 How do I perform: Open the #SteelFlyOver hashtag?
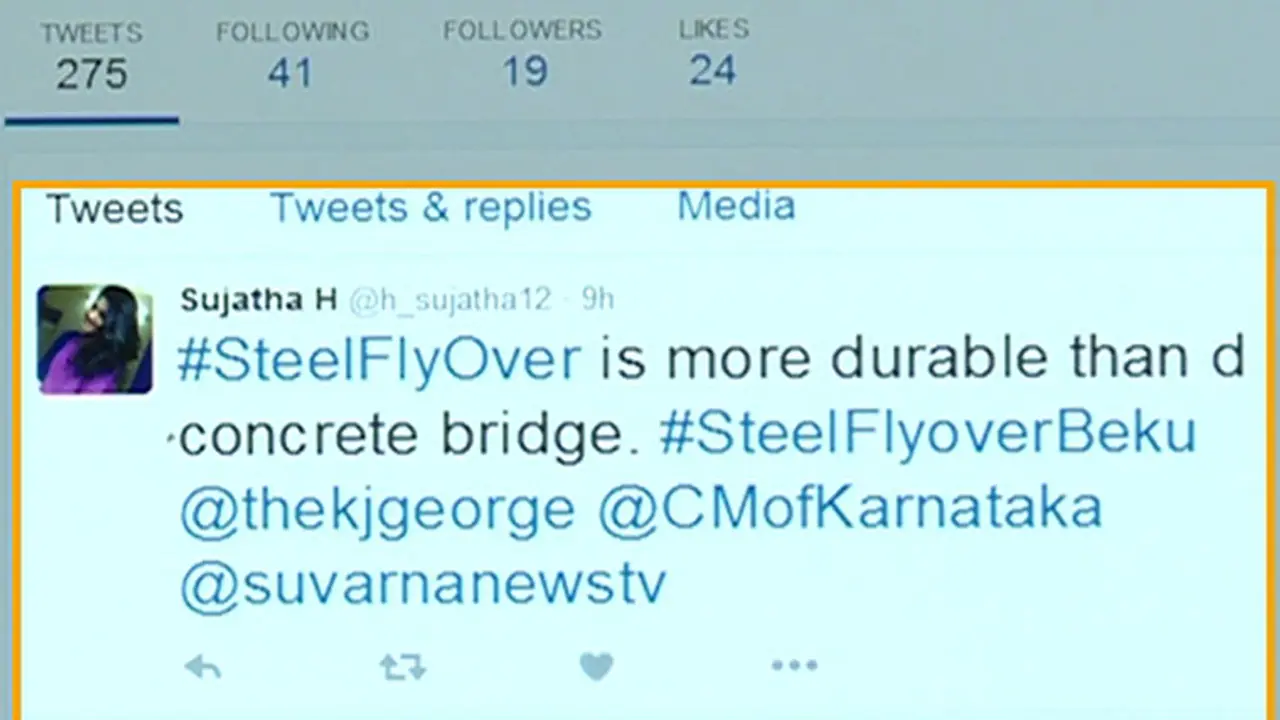click(379, 360)
